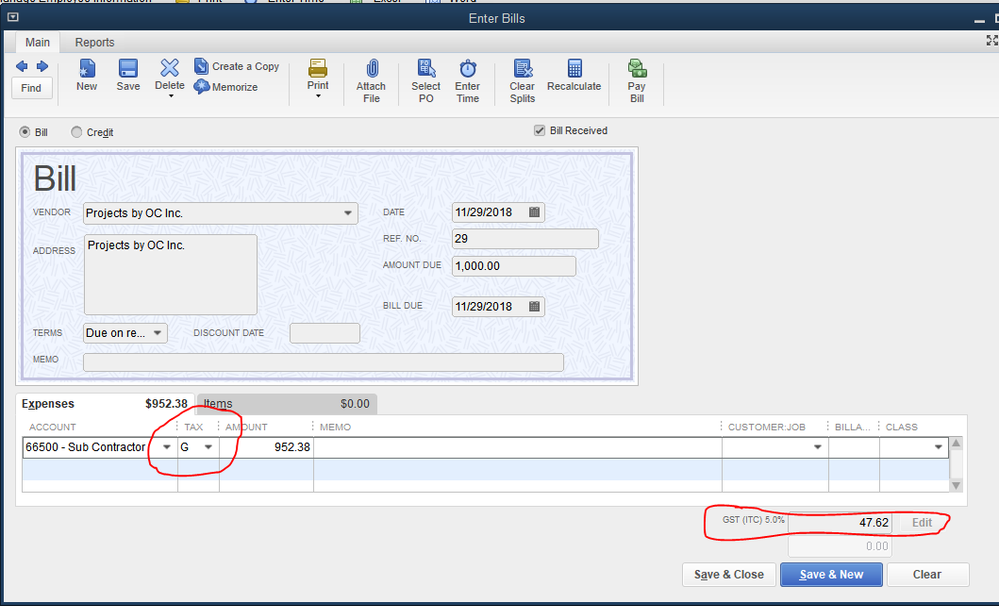Open the Customer:Job dropdown

pyautogui.click(x=817, y=447)
